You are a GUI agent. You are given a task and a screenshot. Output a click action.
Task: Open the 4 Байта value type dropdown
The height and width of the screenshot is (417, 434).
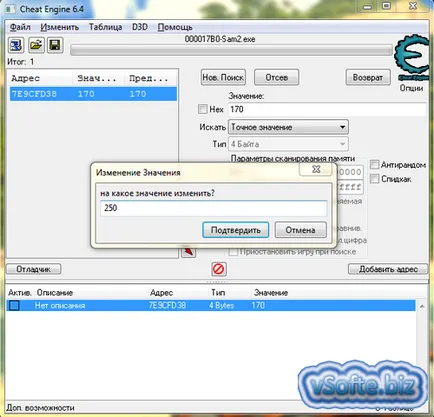click(288, 144)
